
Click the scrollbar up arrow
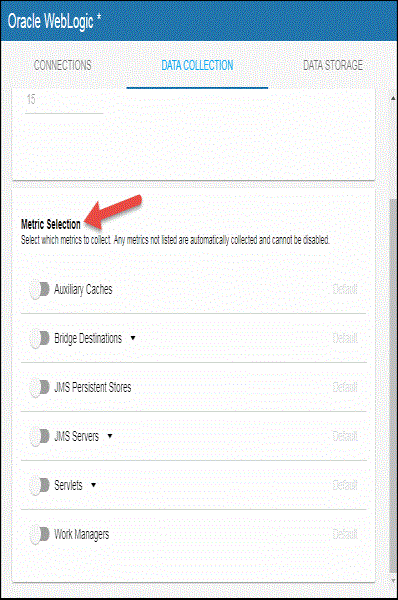click(393, 98)
